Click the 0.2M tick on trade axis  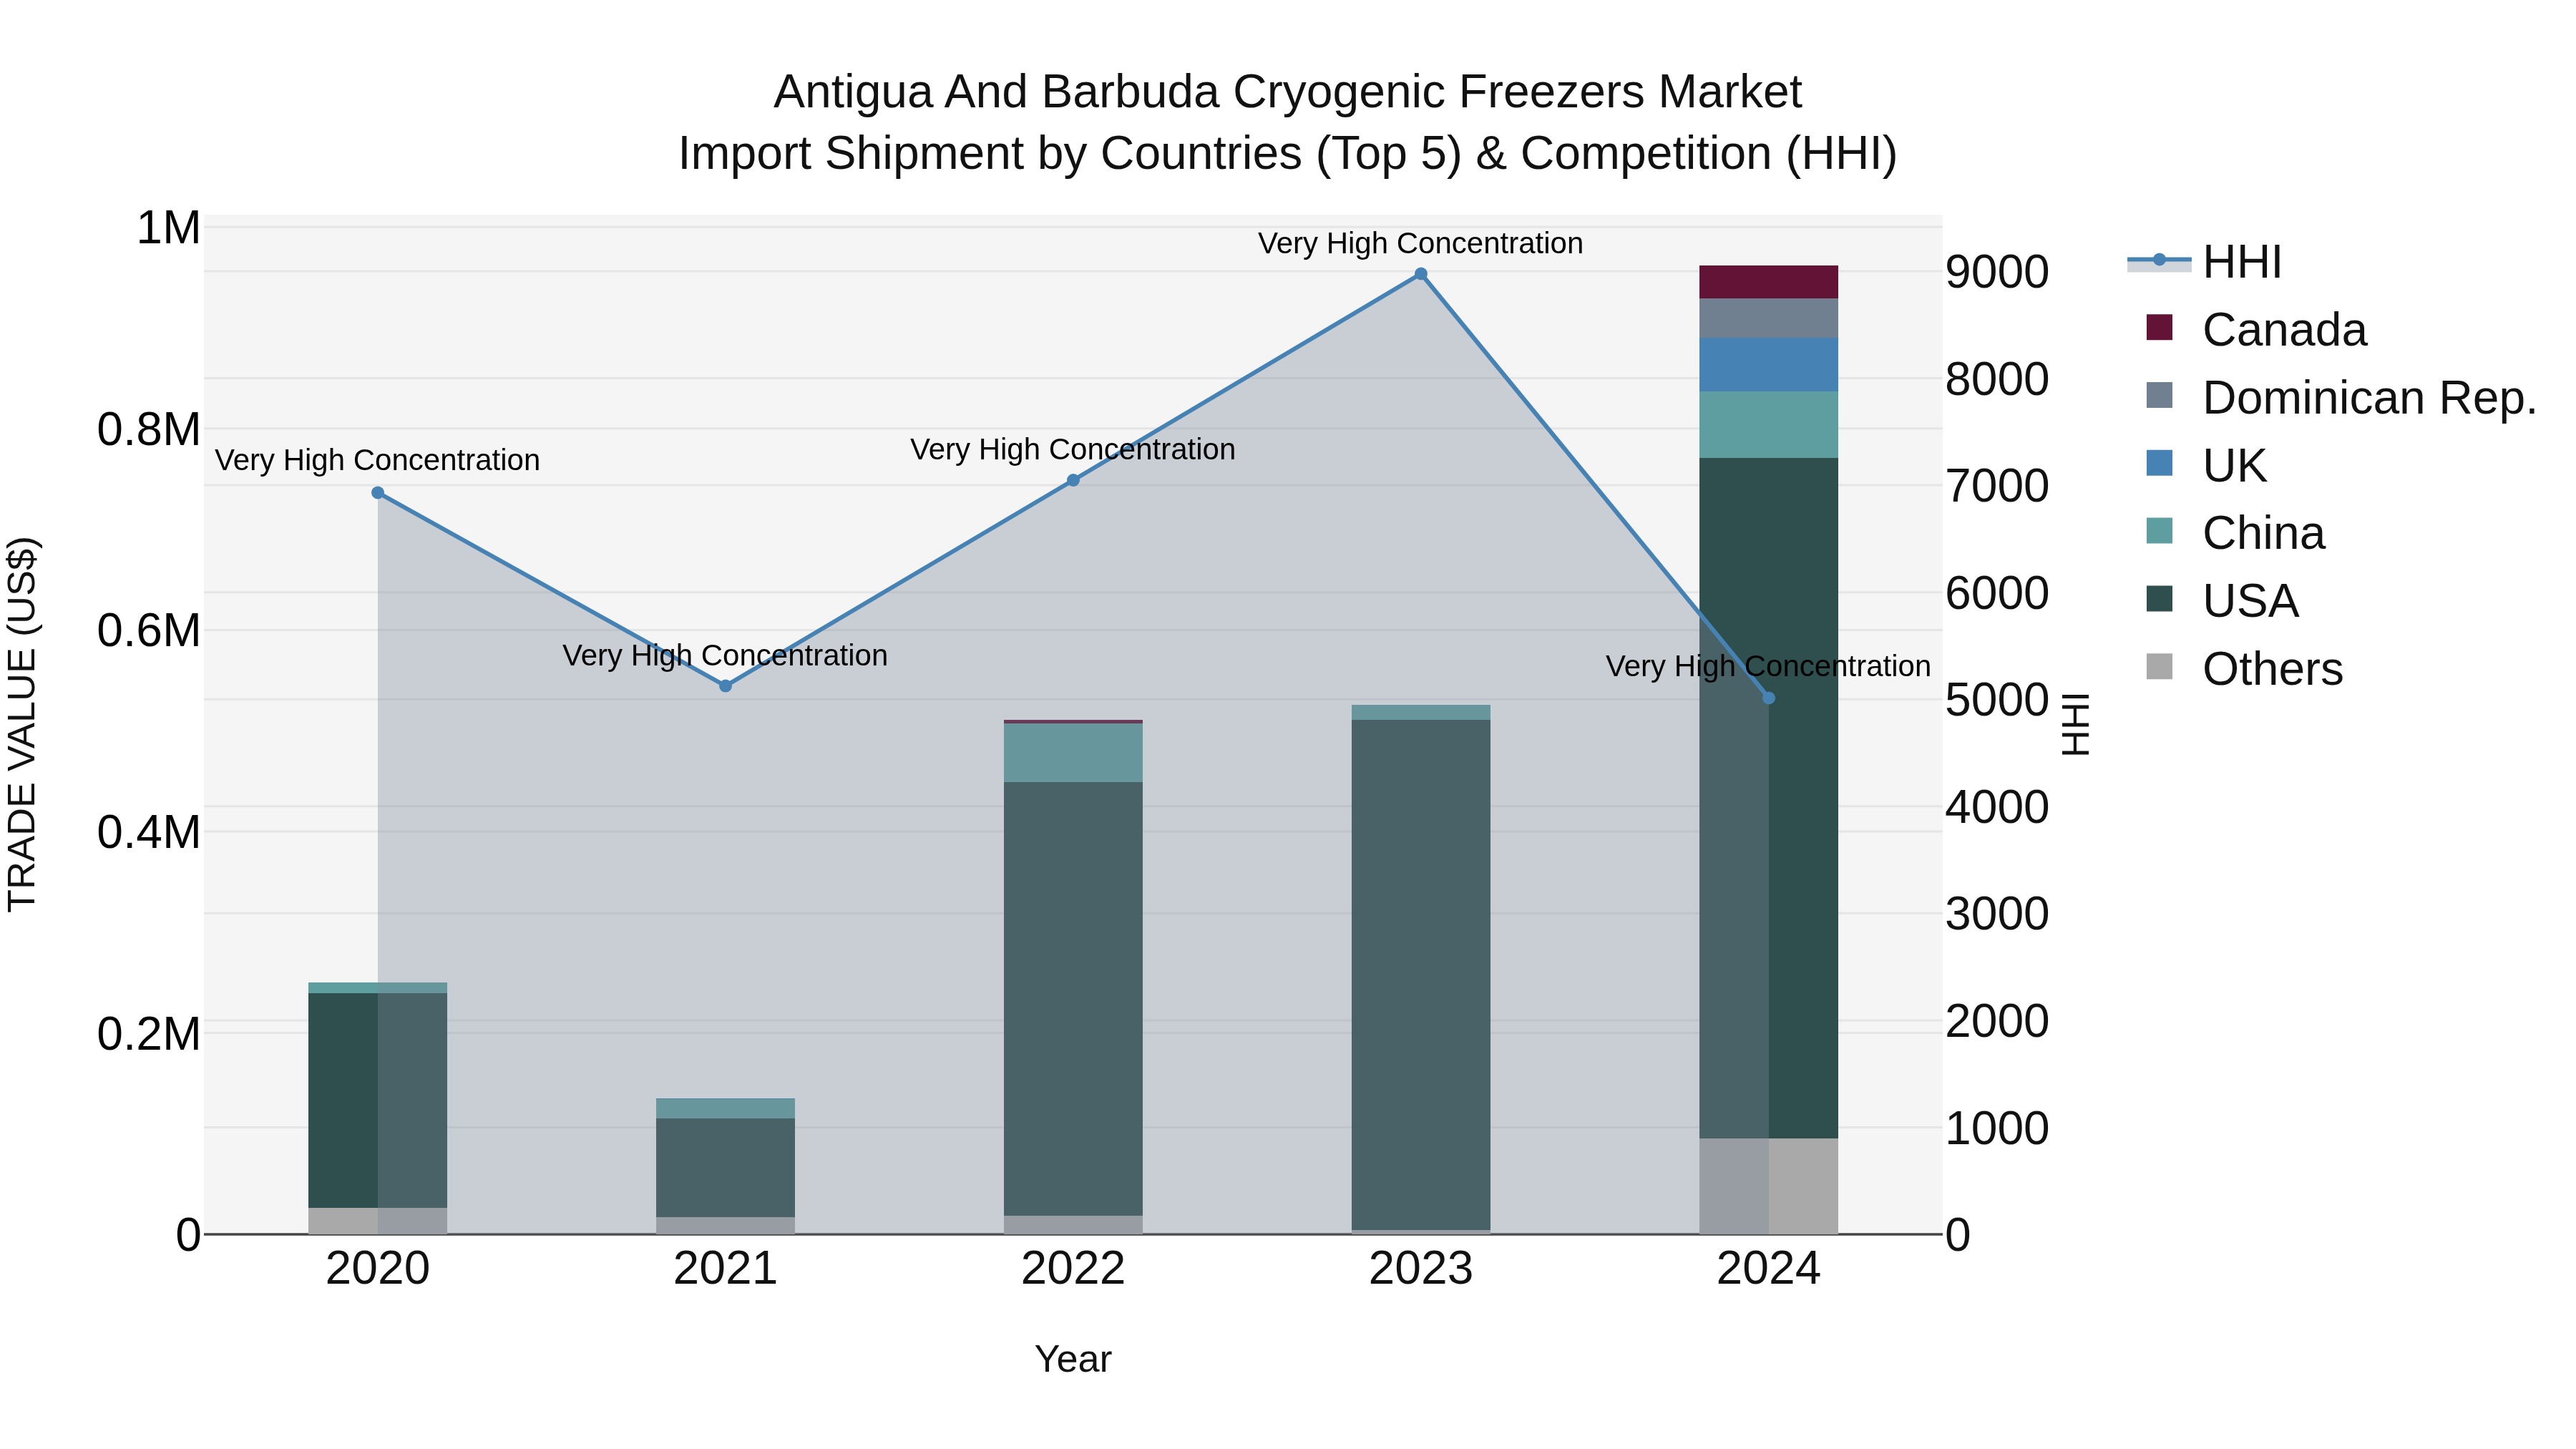point(149,1034)
